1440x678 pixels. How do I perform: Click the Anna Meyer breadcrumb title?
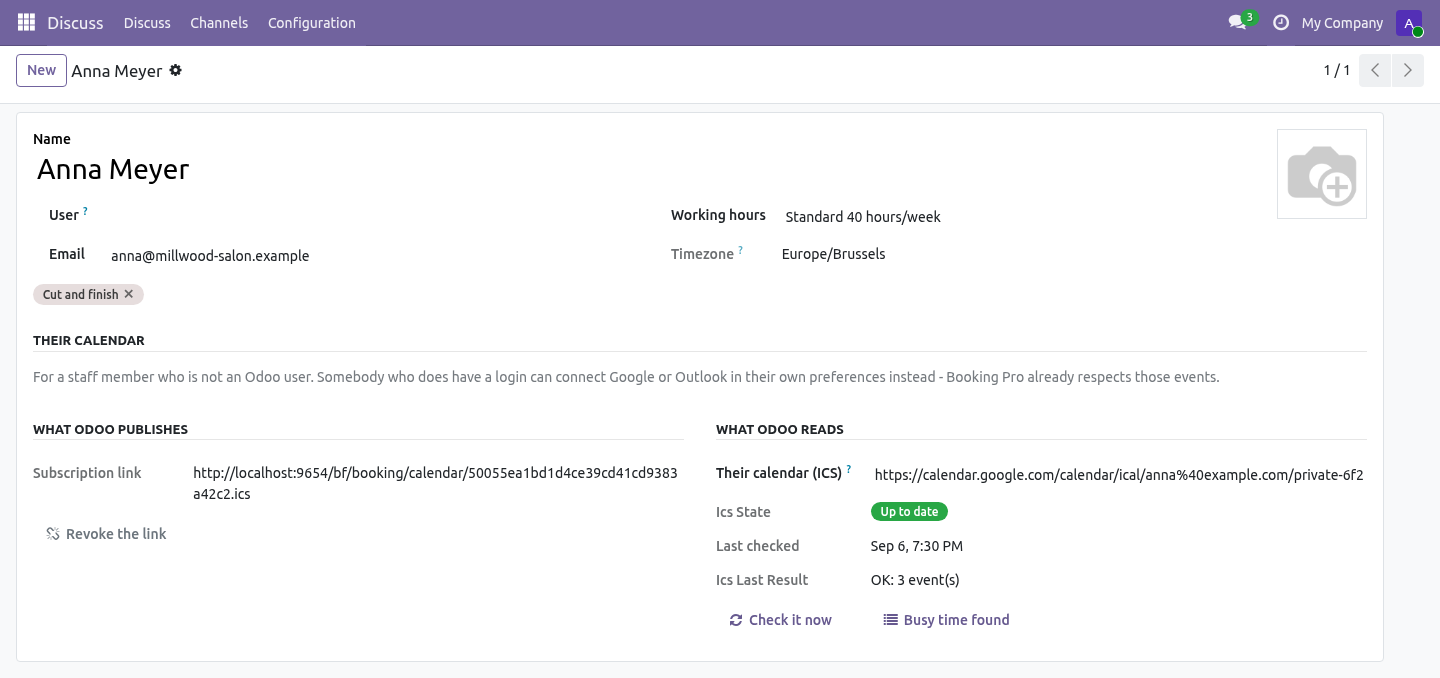[117, 71]
